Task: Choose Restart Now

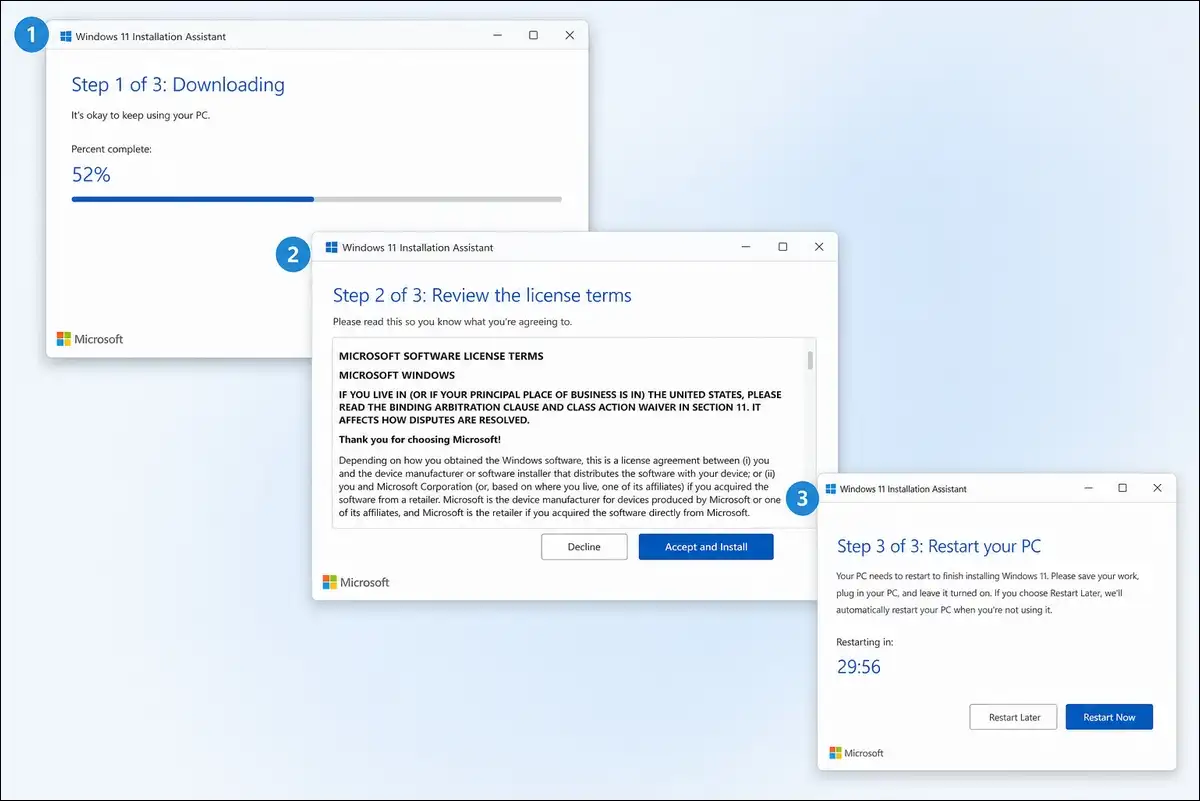Action: [x=1109, y=717]
